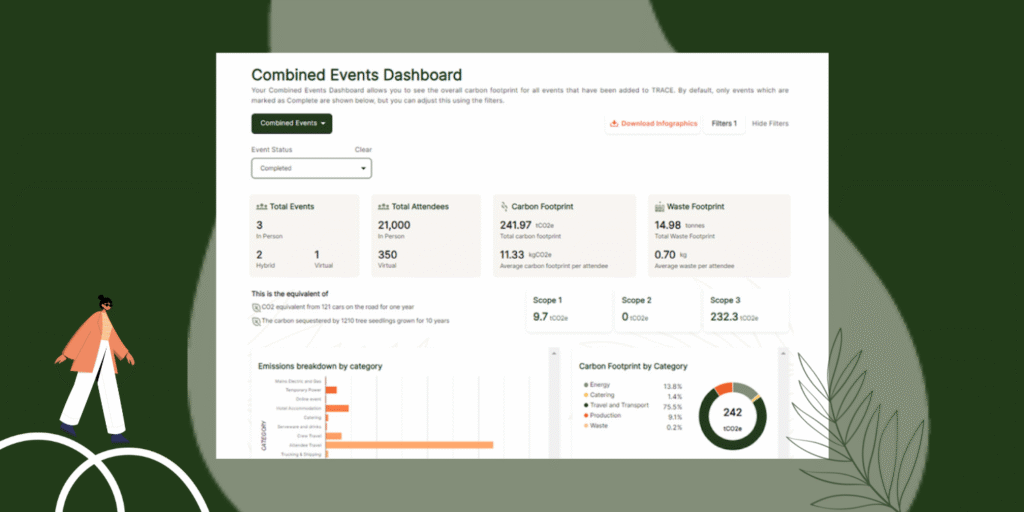The width and height of the screenshot is (1024, 512).
Task: Click Download Infographics button
Action: coord(653,123)
